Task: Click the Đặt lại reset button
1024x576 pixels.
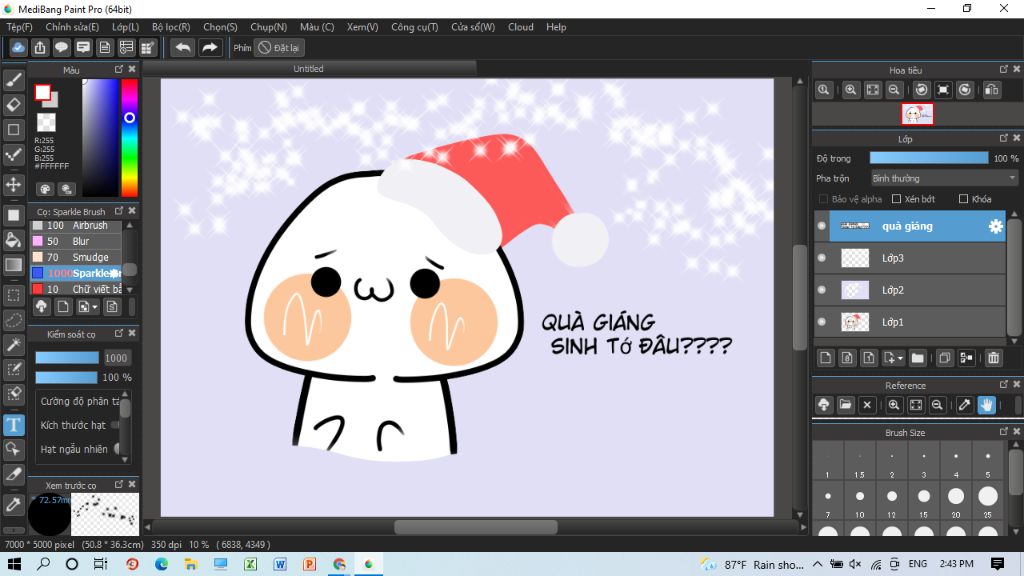Action: pos(279,48)
